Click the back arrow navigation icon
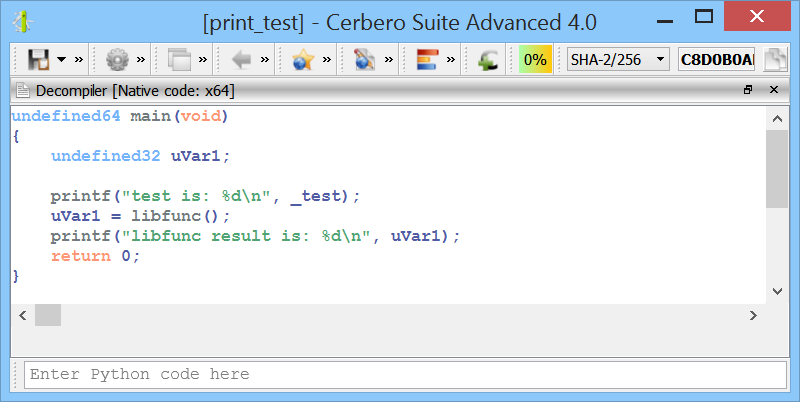 pos(241,60)
